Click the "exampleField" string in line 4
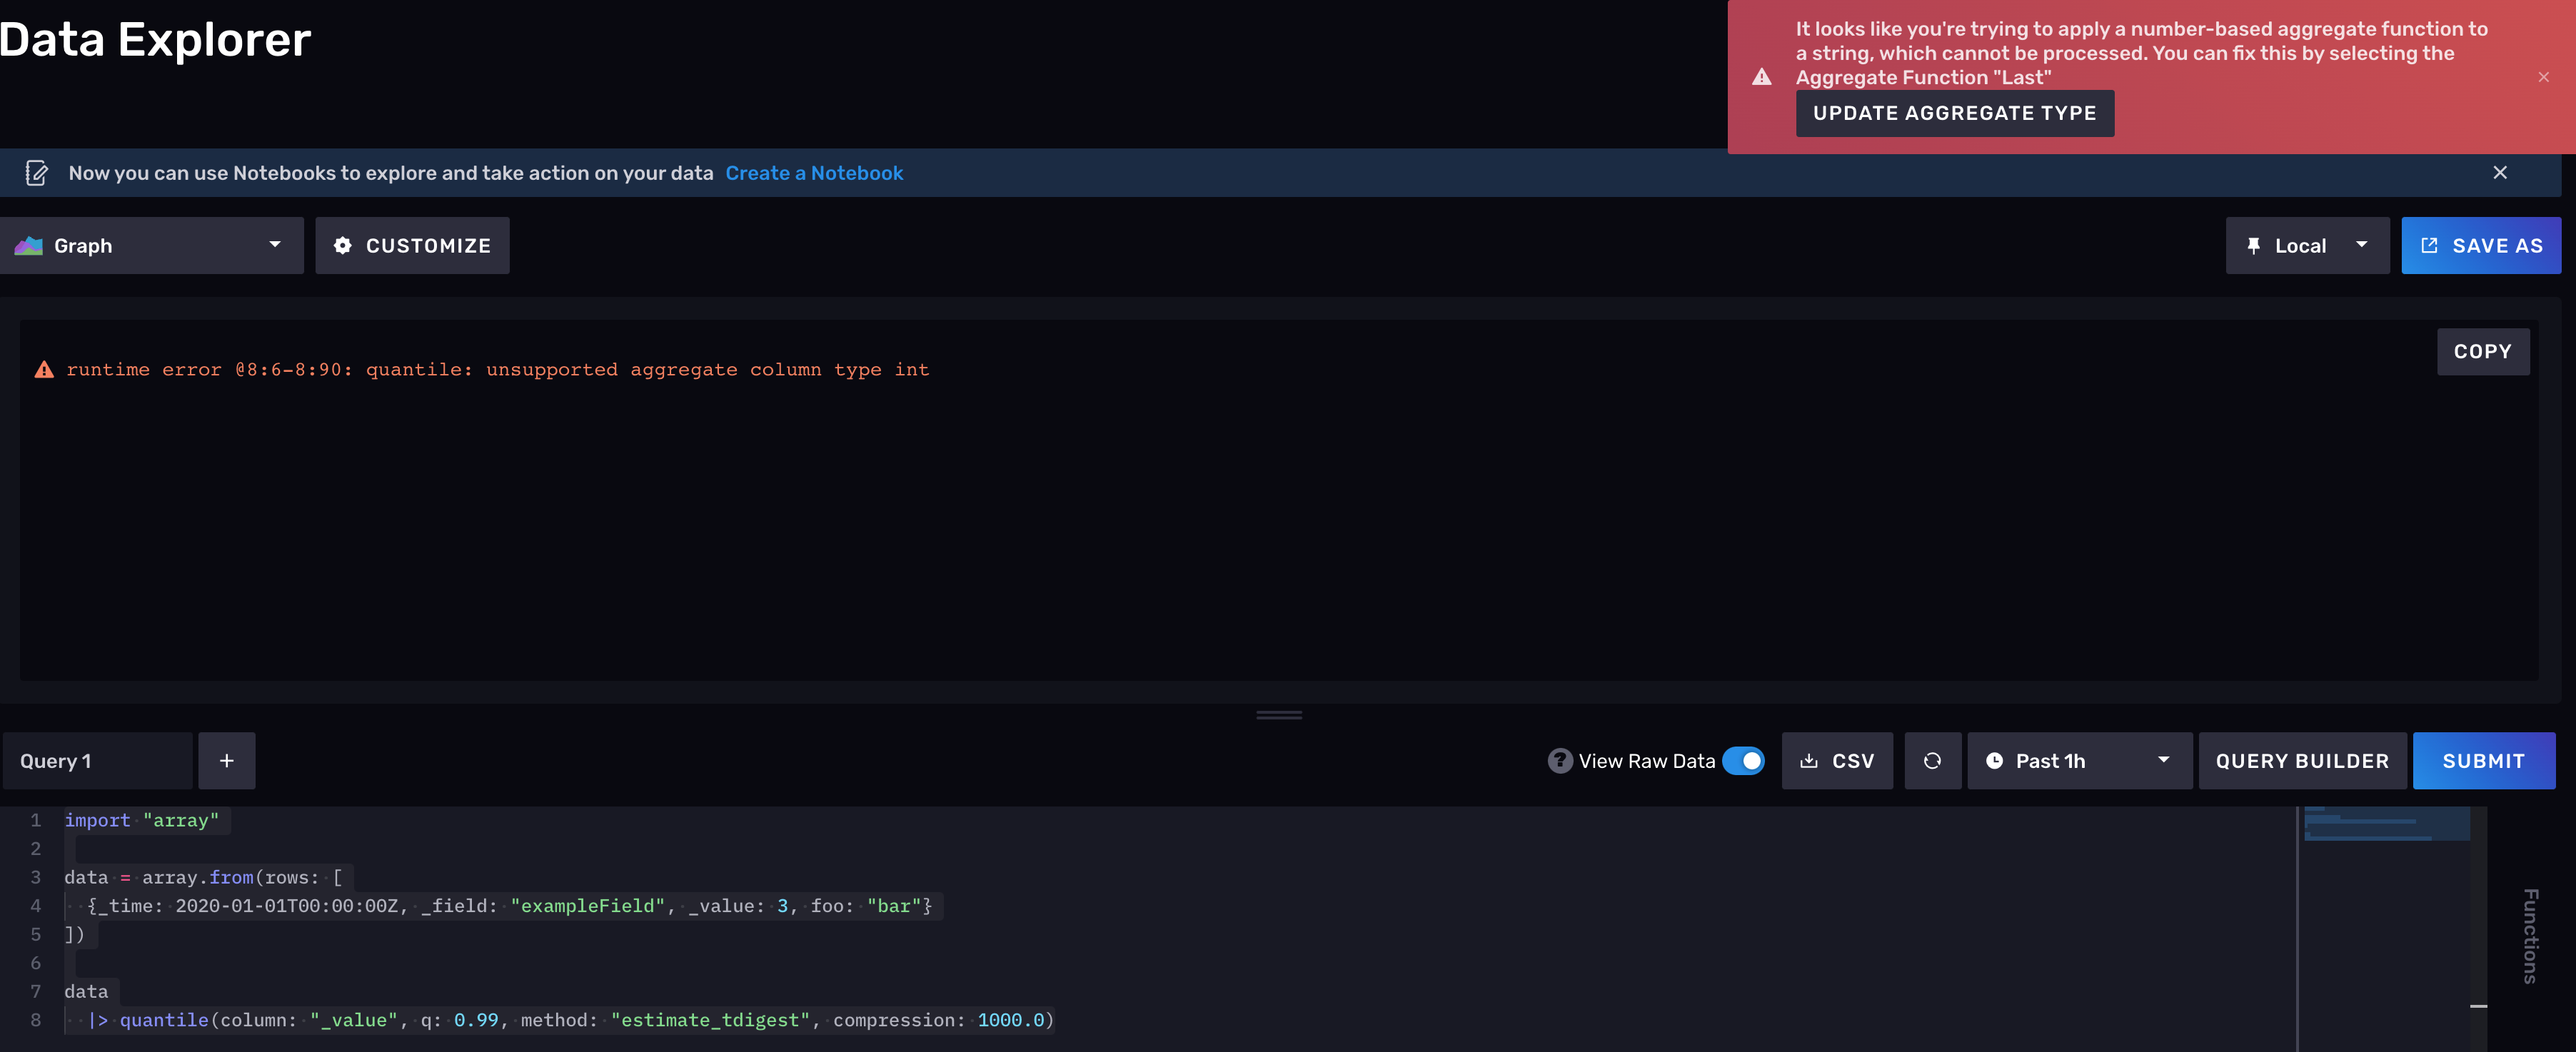2576x1052 pixels. click(x=587, y=906)
